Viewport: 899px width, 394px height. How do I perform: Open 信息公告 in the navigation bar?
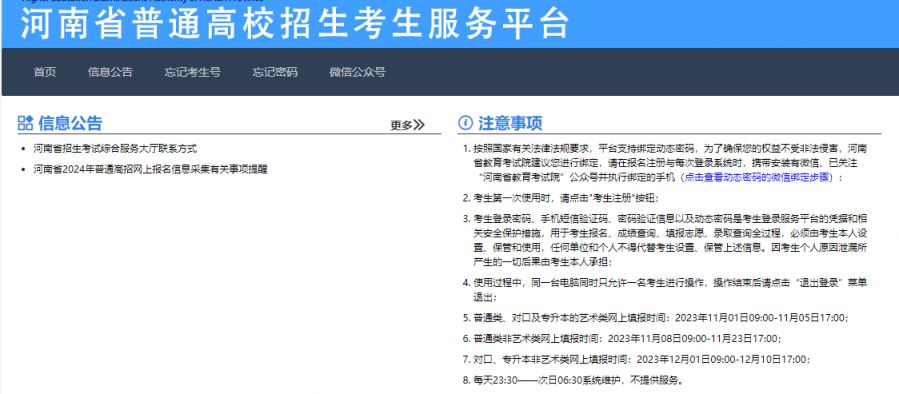click(x=110, y=72)
